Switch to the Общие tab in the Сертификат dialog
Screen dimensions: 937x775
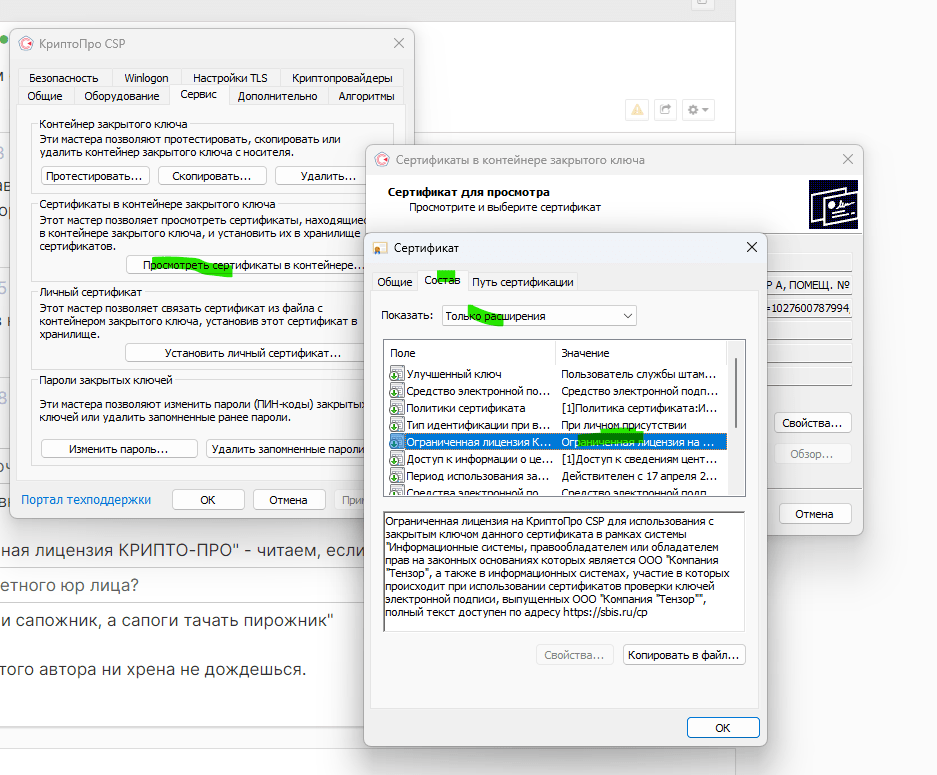(394, 282)
